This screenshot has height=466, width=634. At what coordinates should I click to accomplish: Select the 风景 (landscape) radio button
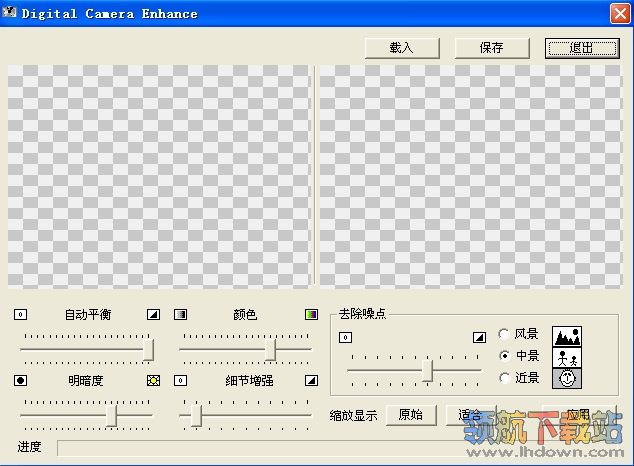504,334
